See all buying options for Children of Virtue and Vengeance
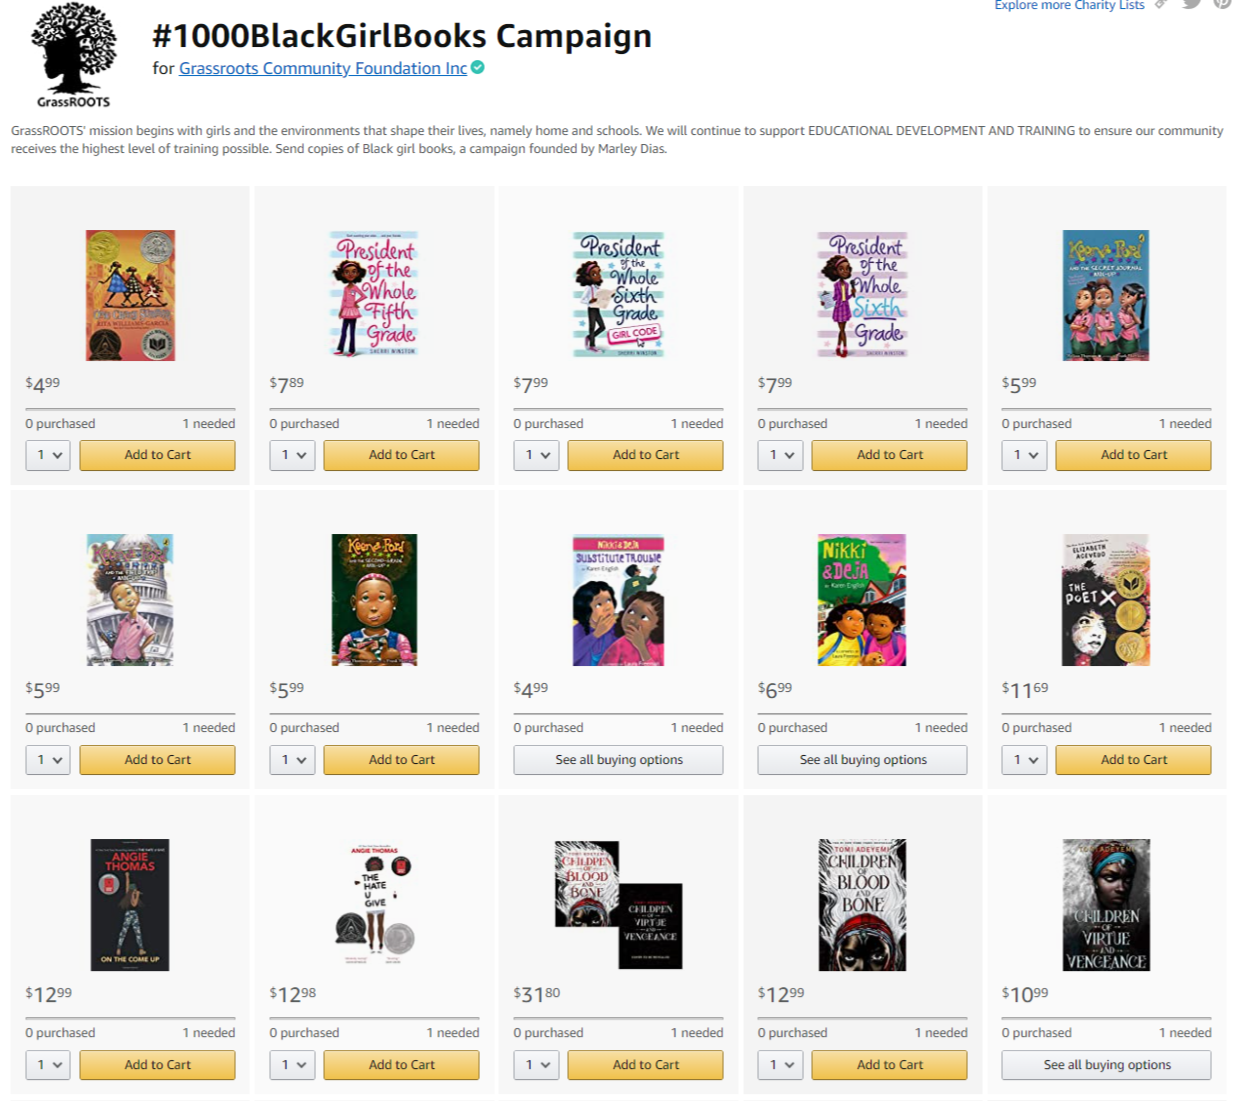 pyautogui.click(x=1106, y=1065)
